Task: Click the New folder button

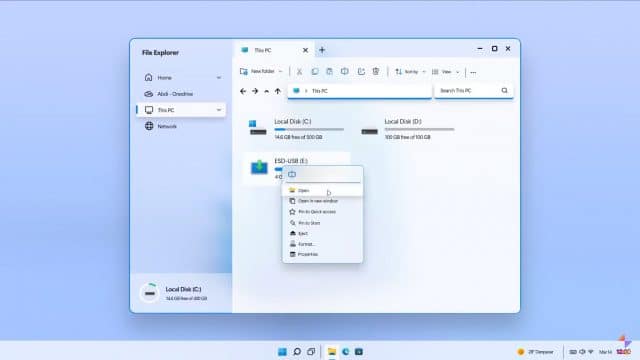Action: point(257,71)
